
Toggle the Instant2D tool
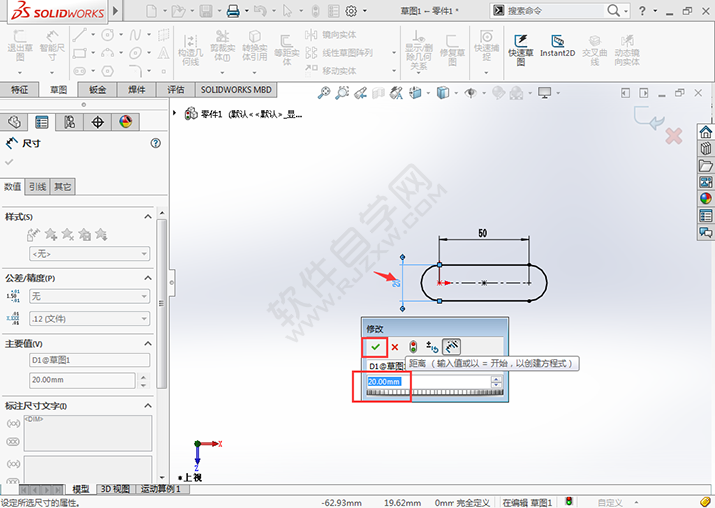pyautogui.click(x=557, y=46)
